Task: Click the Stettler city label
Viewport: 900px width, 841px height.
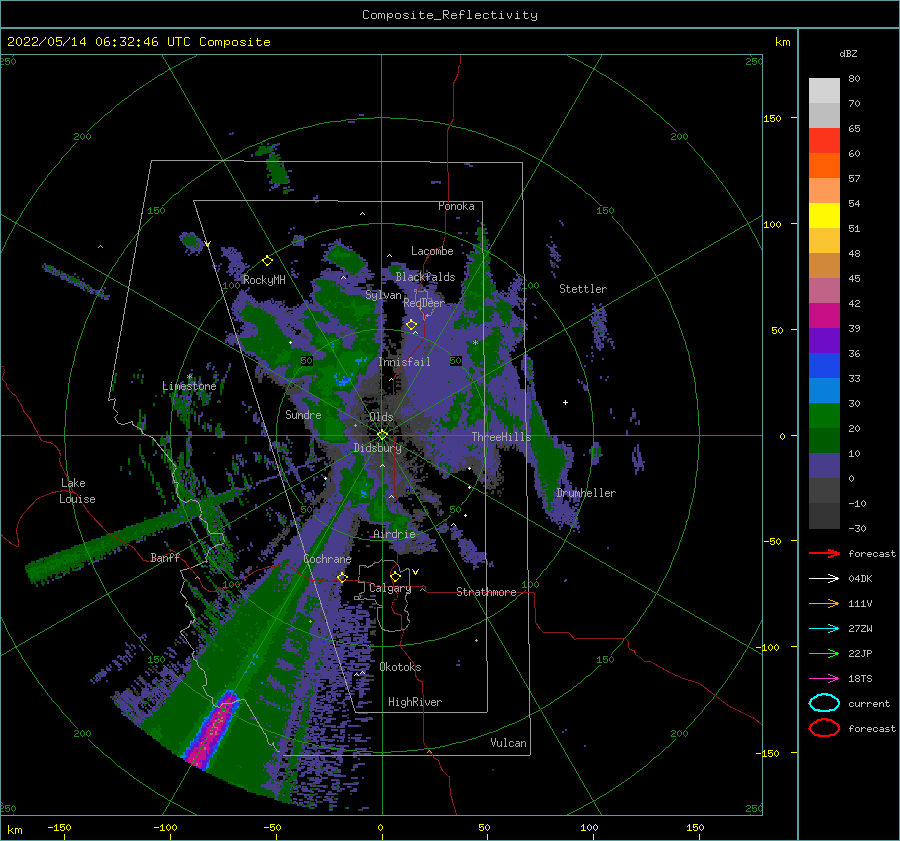Action: point(583,289)
